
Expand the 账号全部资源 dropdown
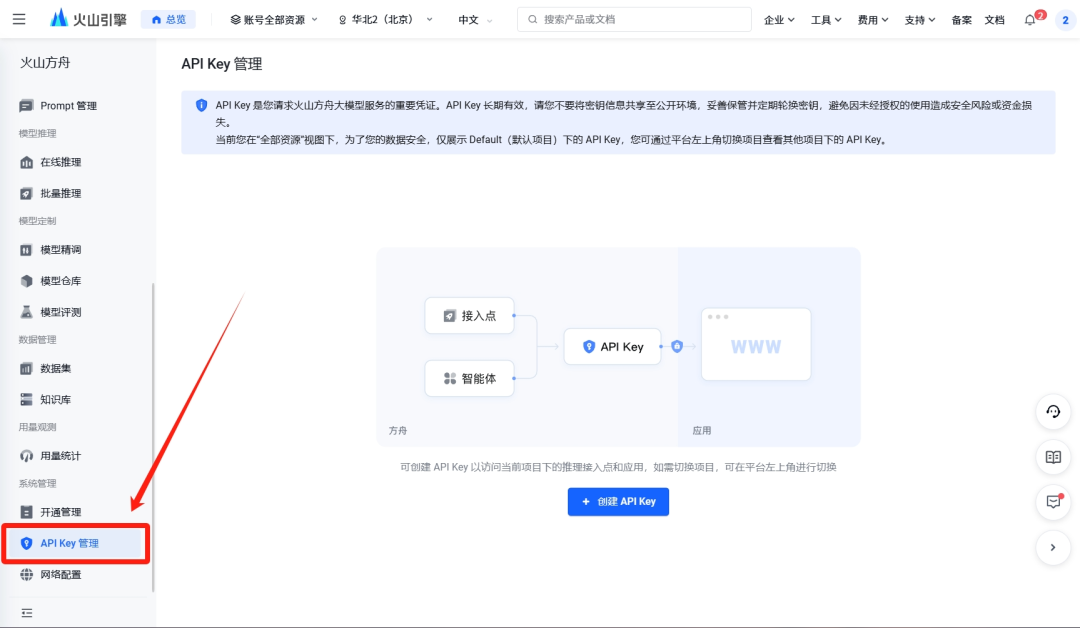tap(272, 17)
